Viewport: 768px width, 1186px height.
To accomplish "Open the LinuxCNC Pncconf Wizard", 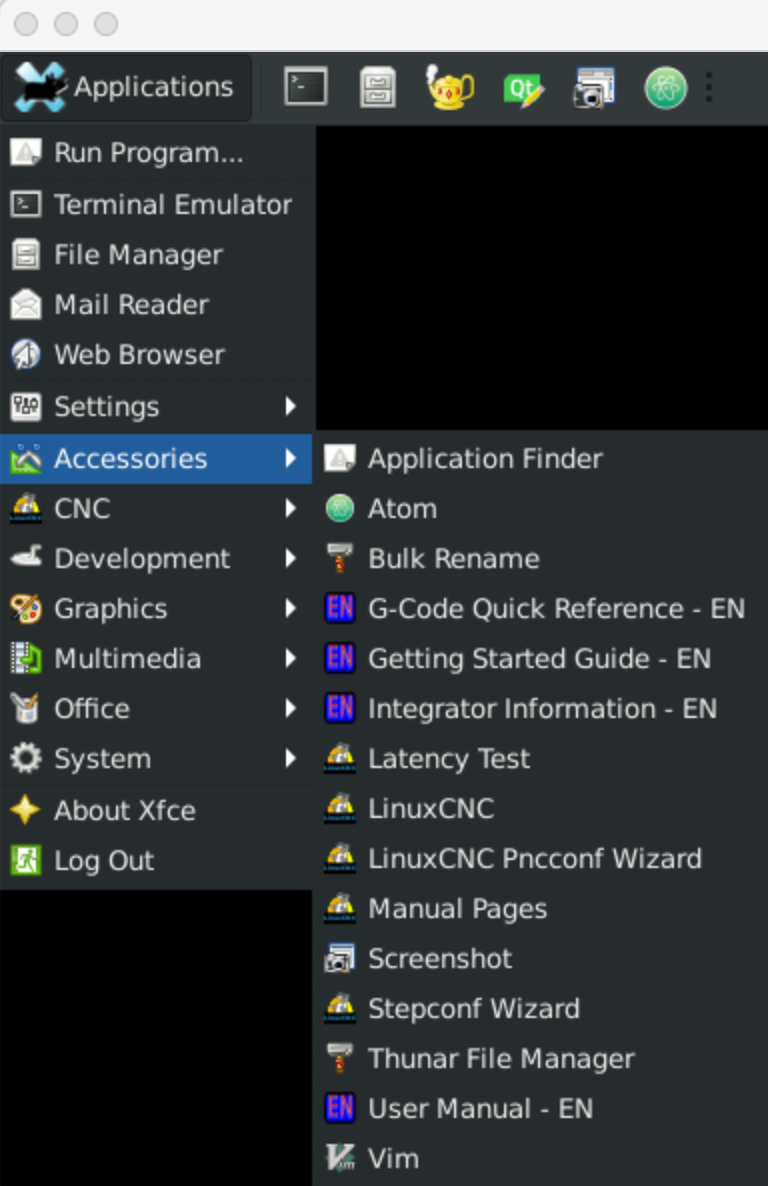I will pos(535,858).
